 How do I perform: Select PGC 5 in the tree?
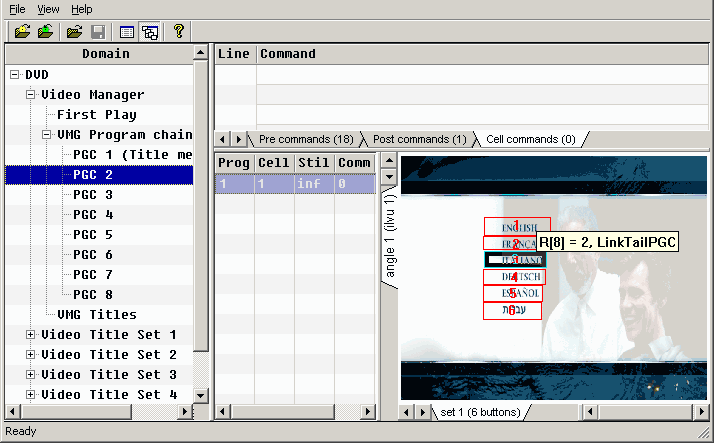pos(93,235)
